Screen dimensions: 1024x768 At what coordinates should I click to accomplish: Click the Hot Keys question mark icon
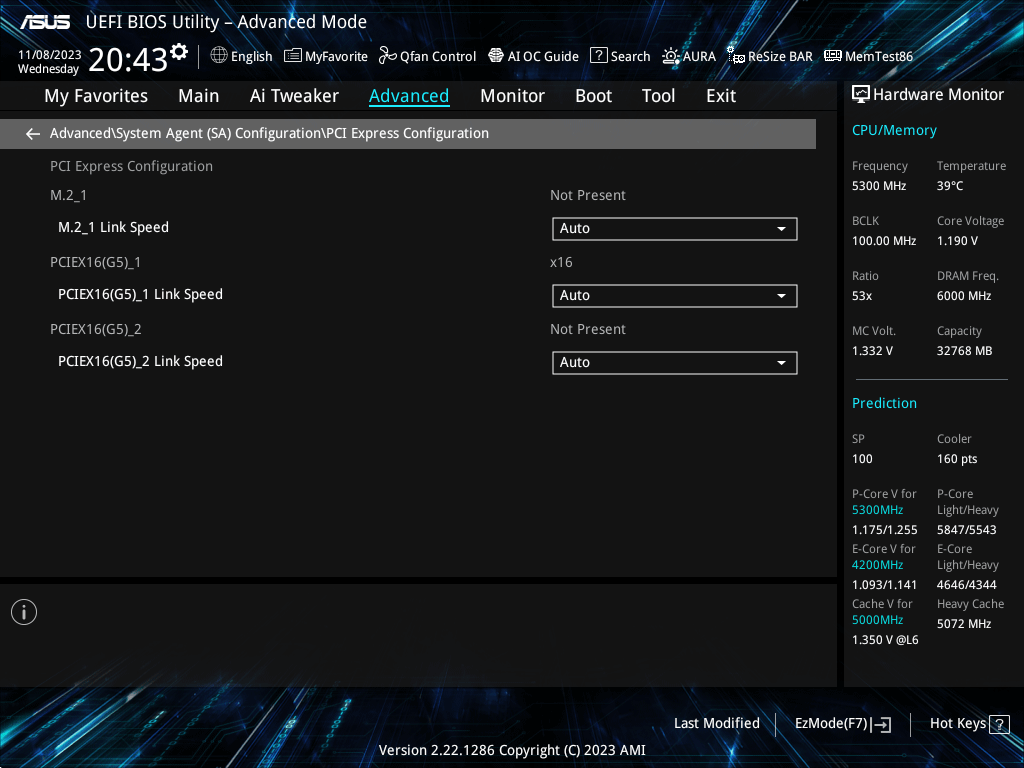(x=999, y=724)
